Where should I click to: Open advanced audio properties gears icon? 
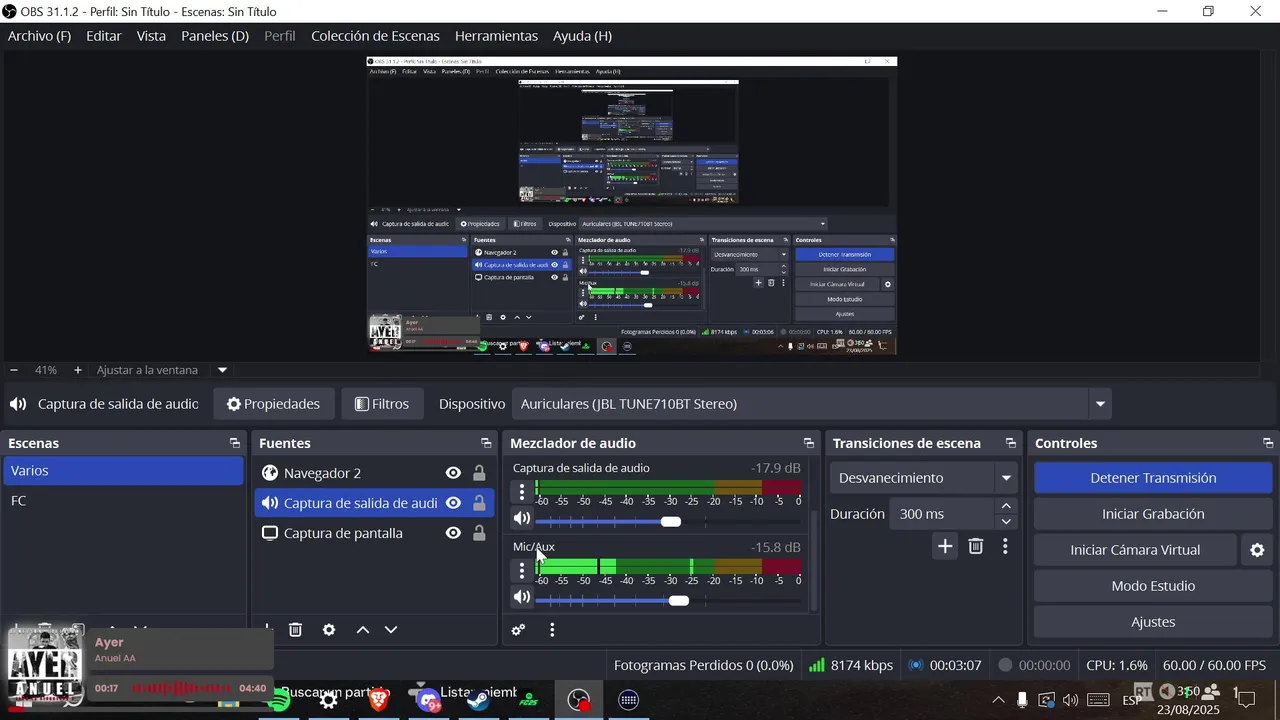518,630
